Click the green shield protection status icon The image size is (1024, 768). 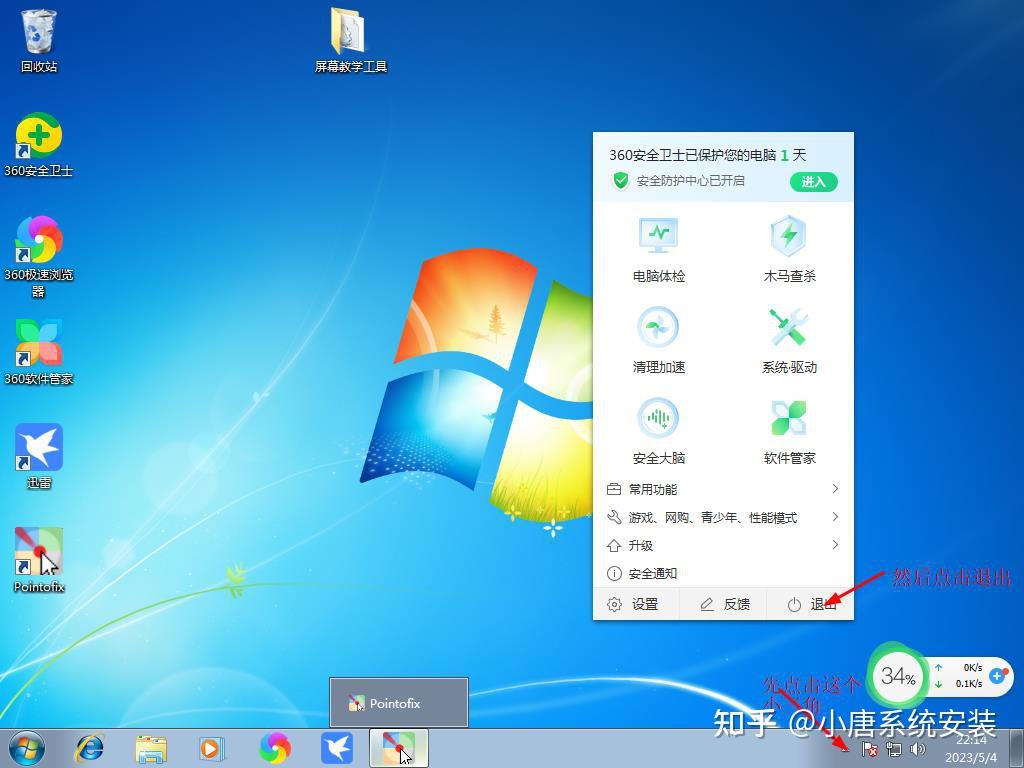tap(620, 181)
